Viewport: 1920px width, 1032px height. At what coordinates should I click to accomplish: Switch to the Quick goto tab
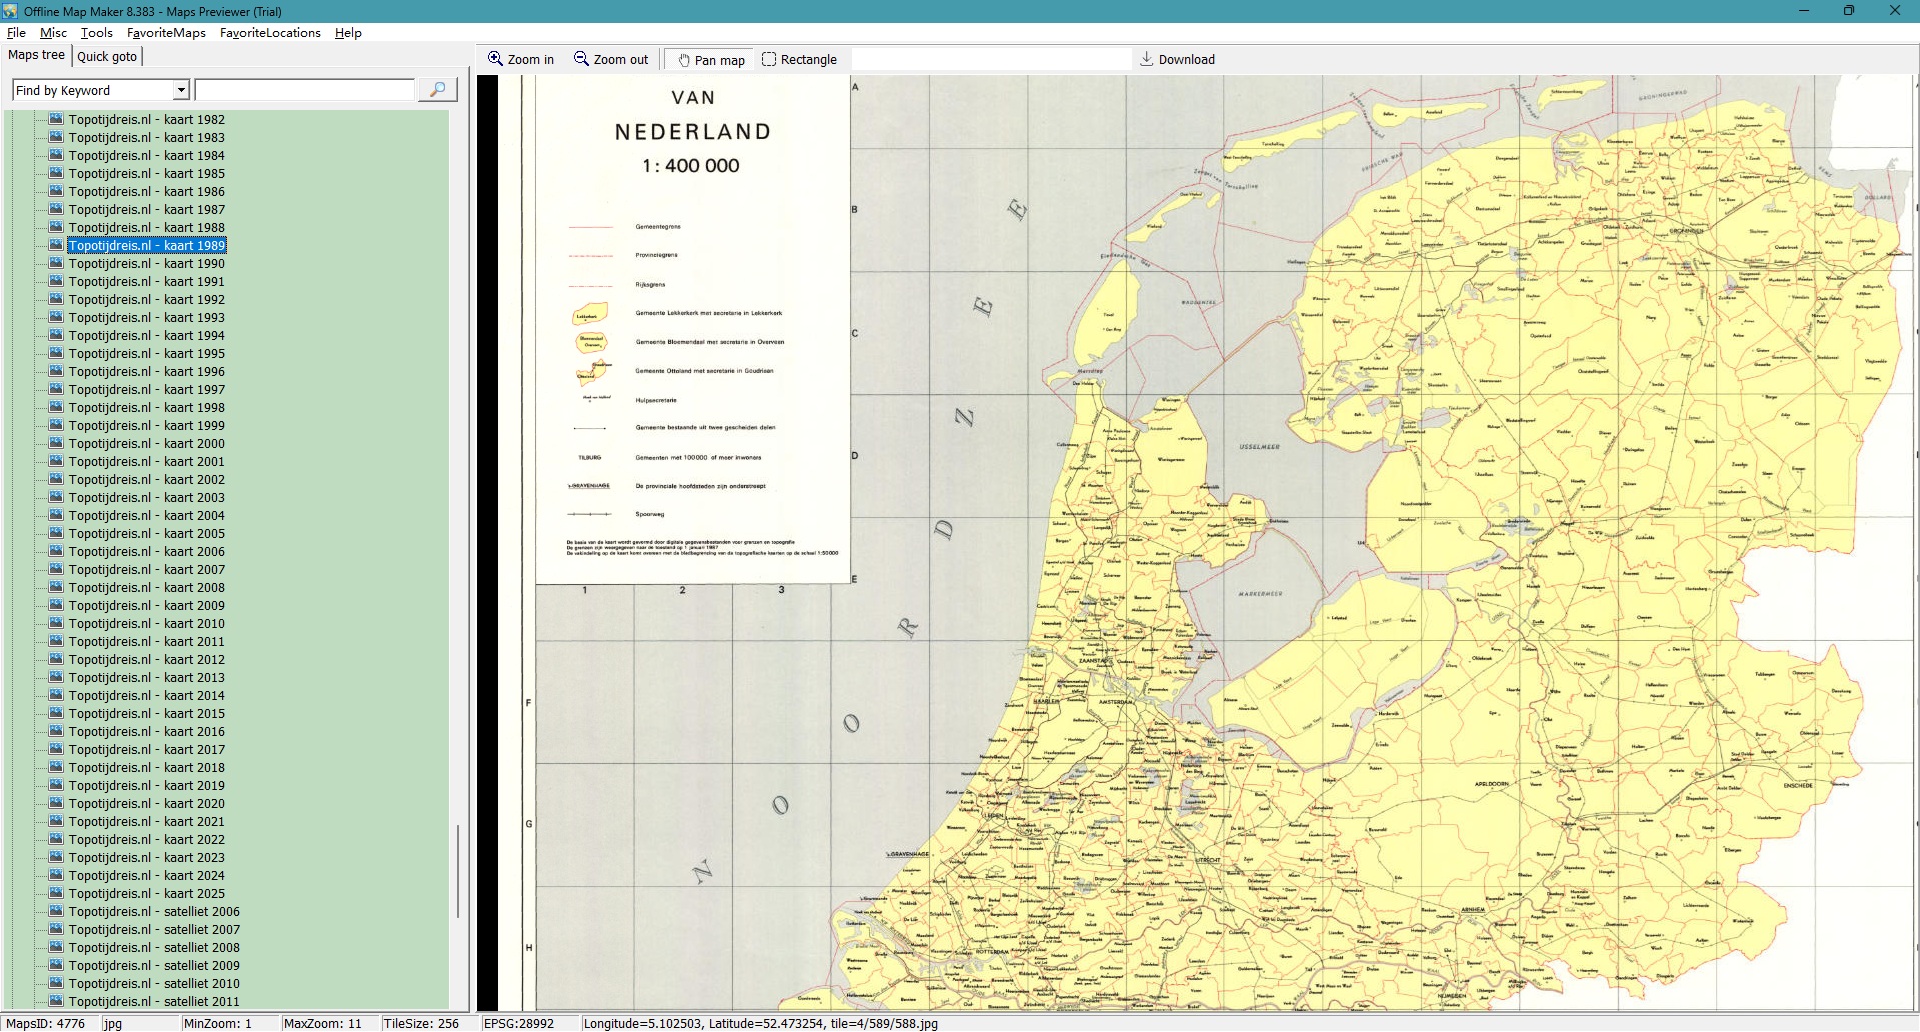pyautogui.click(x=107, y=56)
